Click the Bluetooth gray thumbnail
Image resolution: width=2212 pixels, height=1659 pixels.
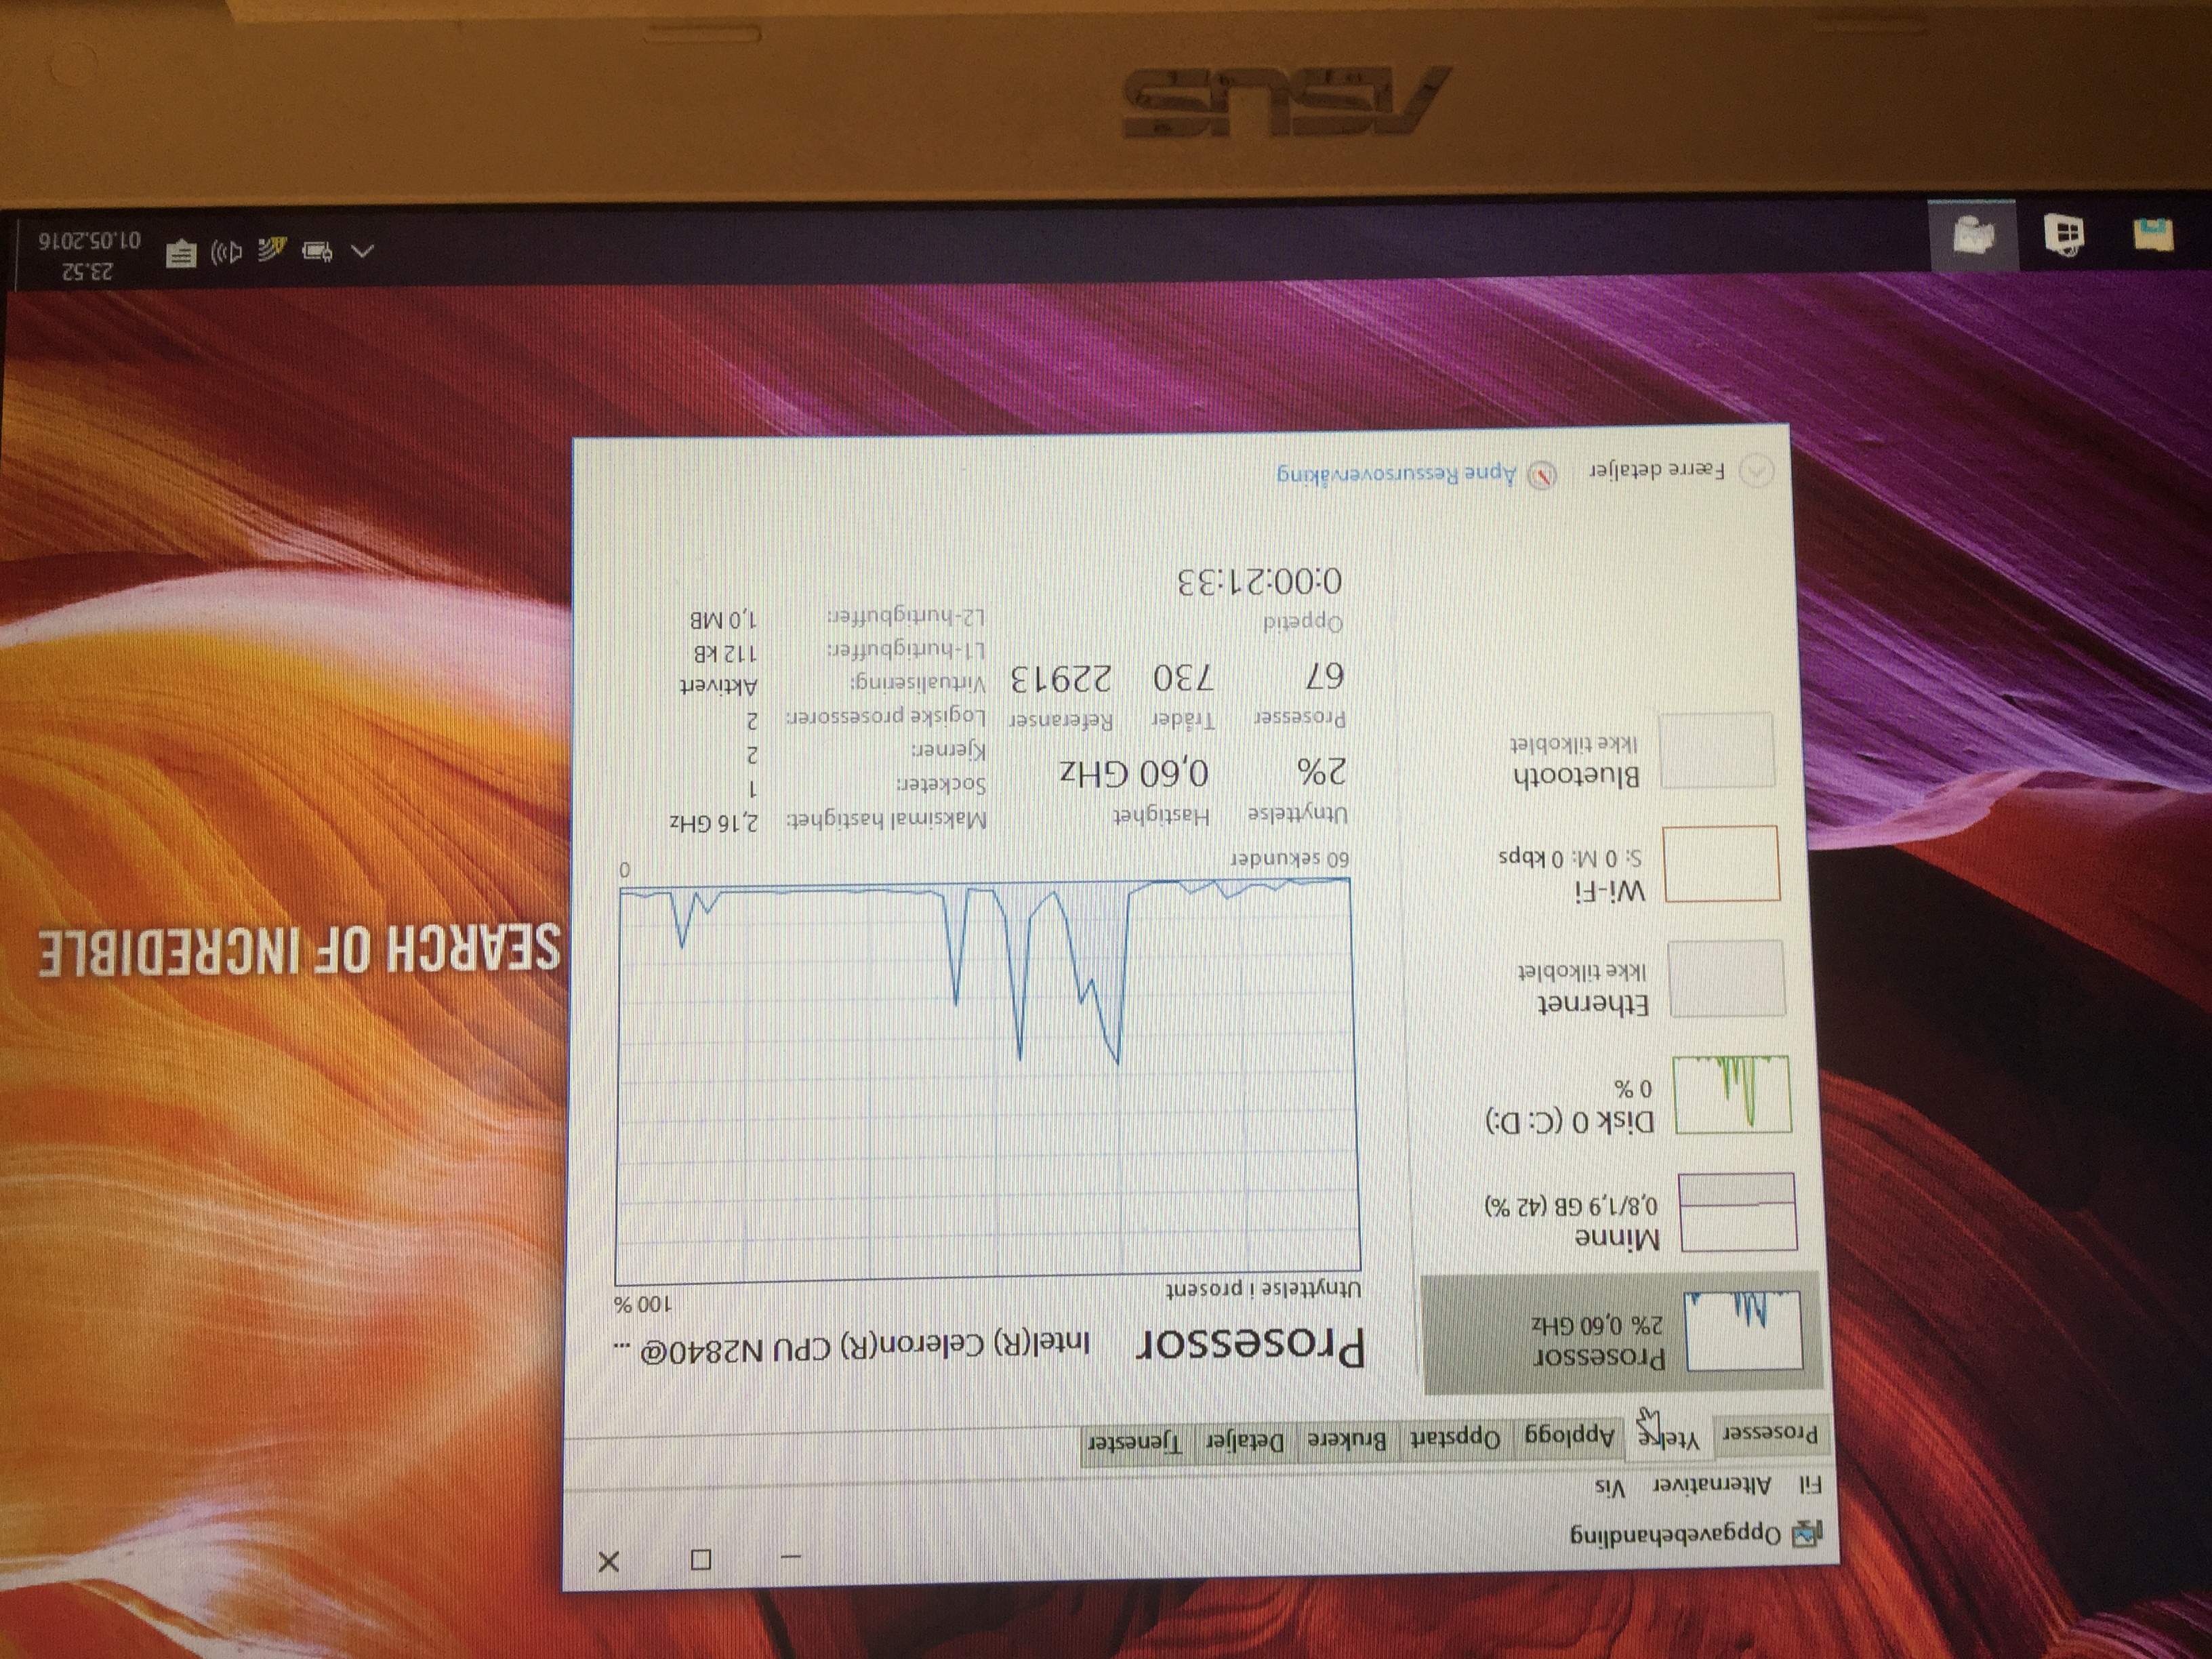(1716, 750)
